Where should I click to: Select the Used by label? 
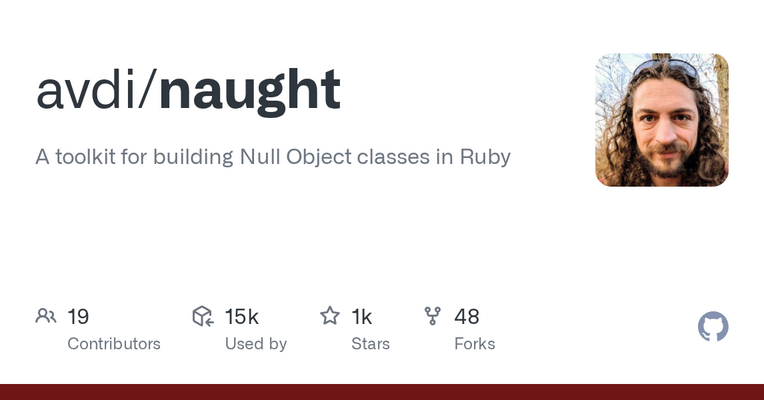(256, 343)
